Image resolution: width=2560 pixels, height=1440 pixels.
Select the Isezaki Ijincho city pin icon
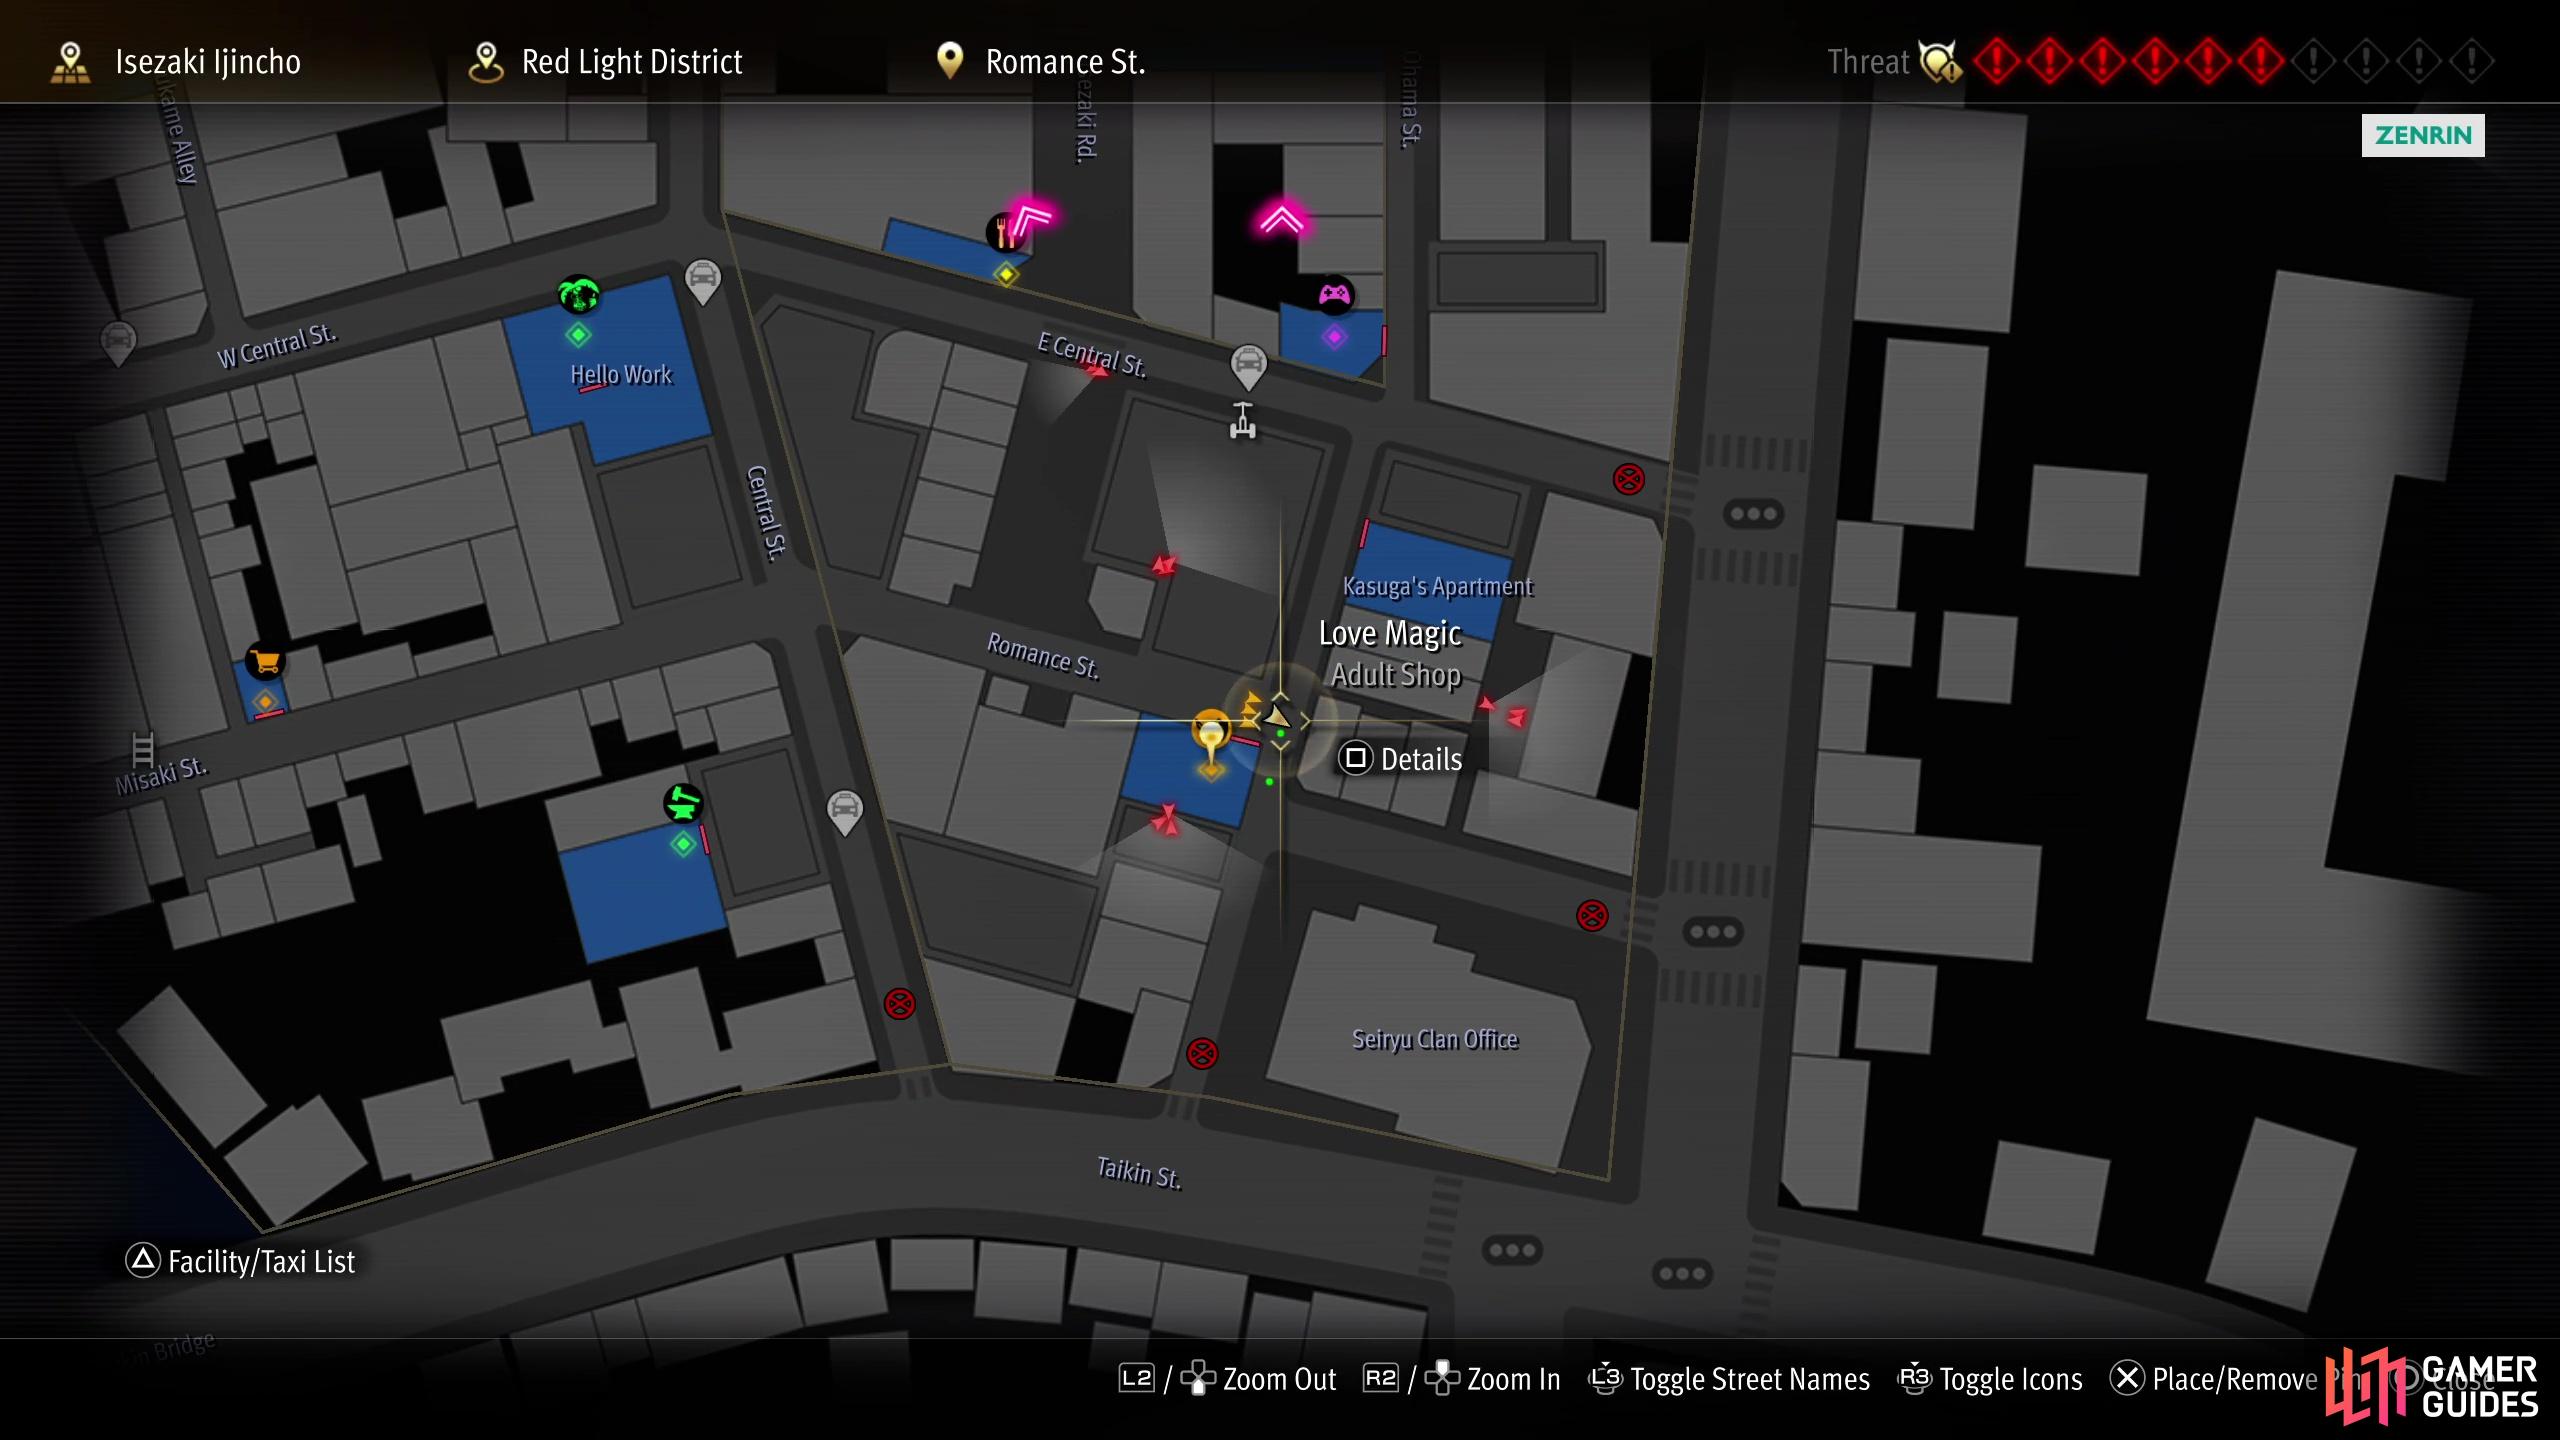click(70, 62)
